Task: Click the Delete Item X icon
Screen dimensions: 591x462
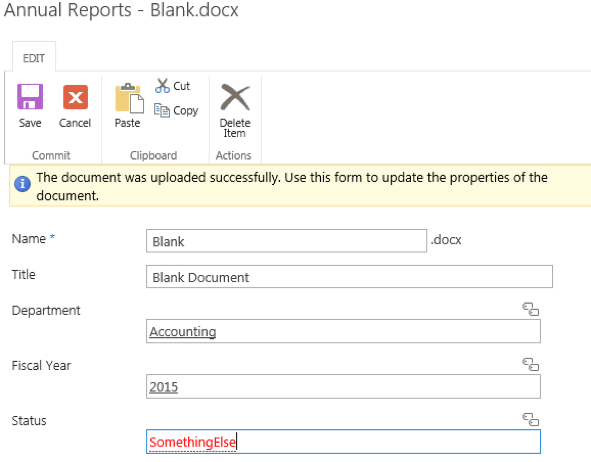Action: (235, 97)
